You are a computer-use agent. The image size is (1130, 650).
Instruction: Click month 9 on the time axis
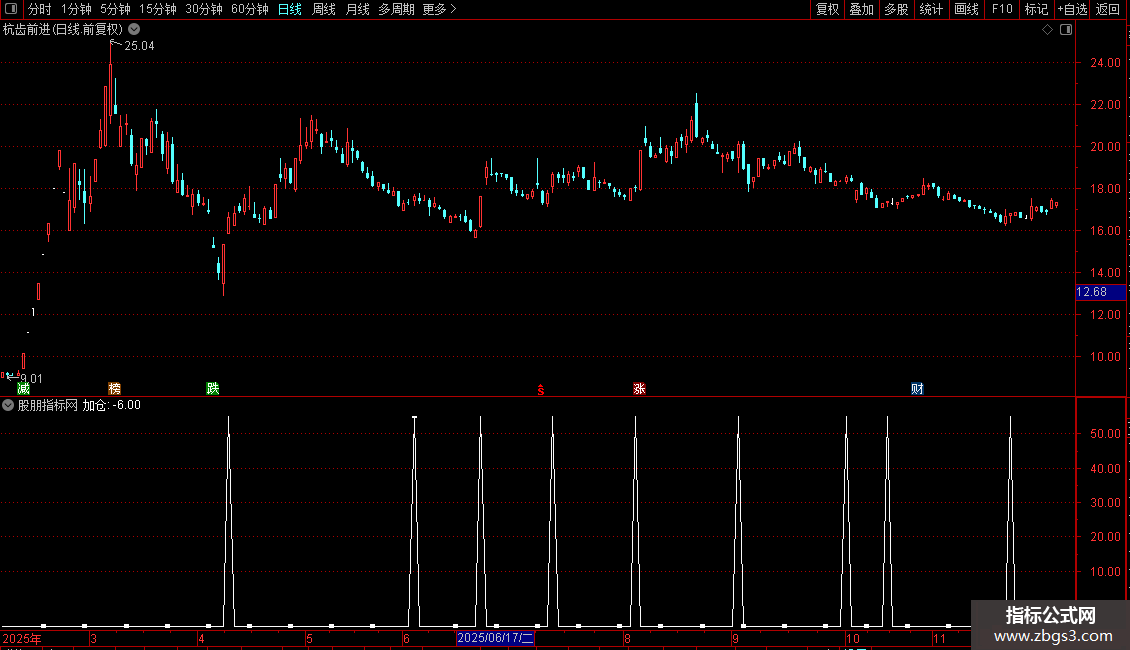(735, 639)
